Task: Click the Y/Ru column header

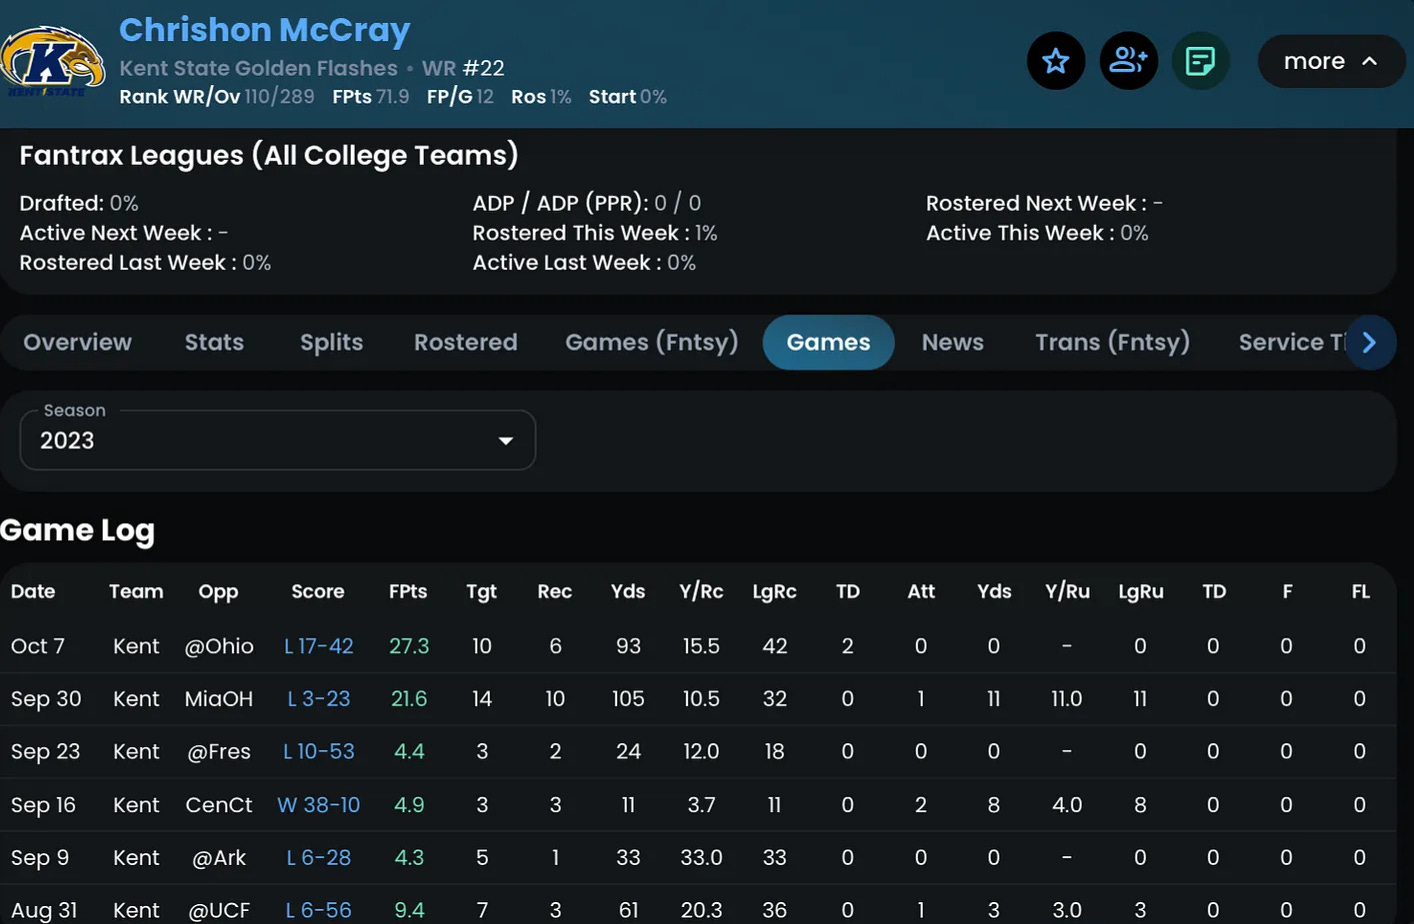Action: point(1067,591)
